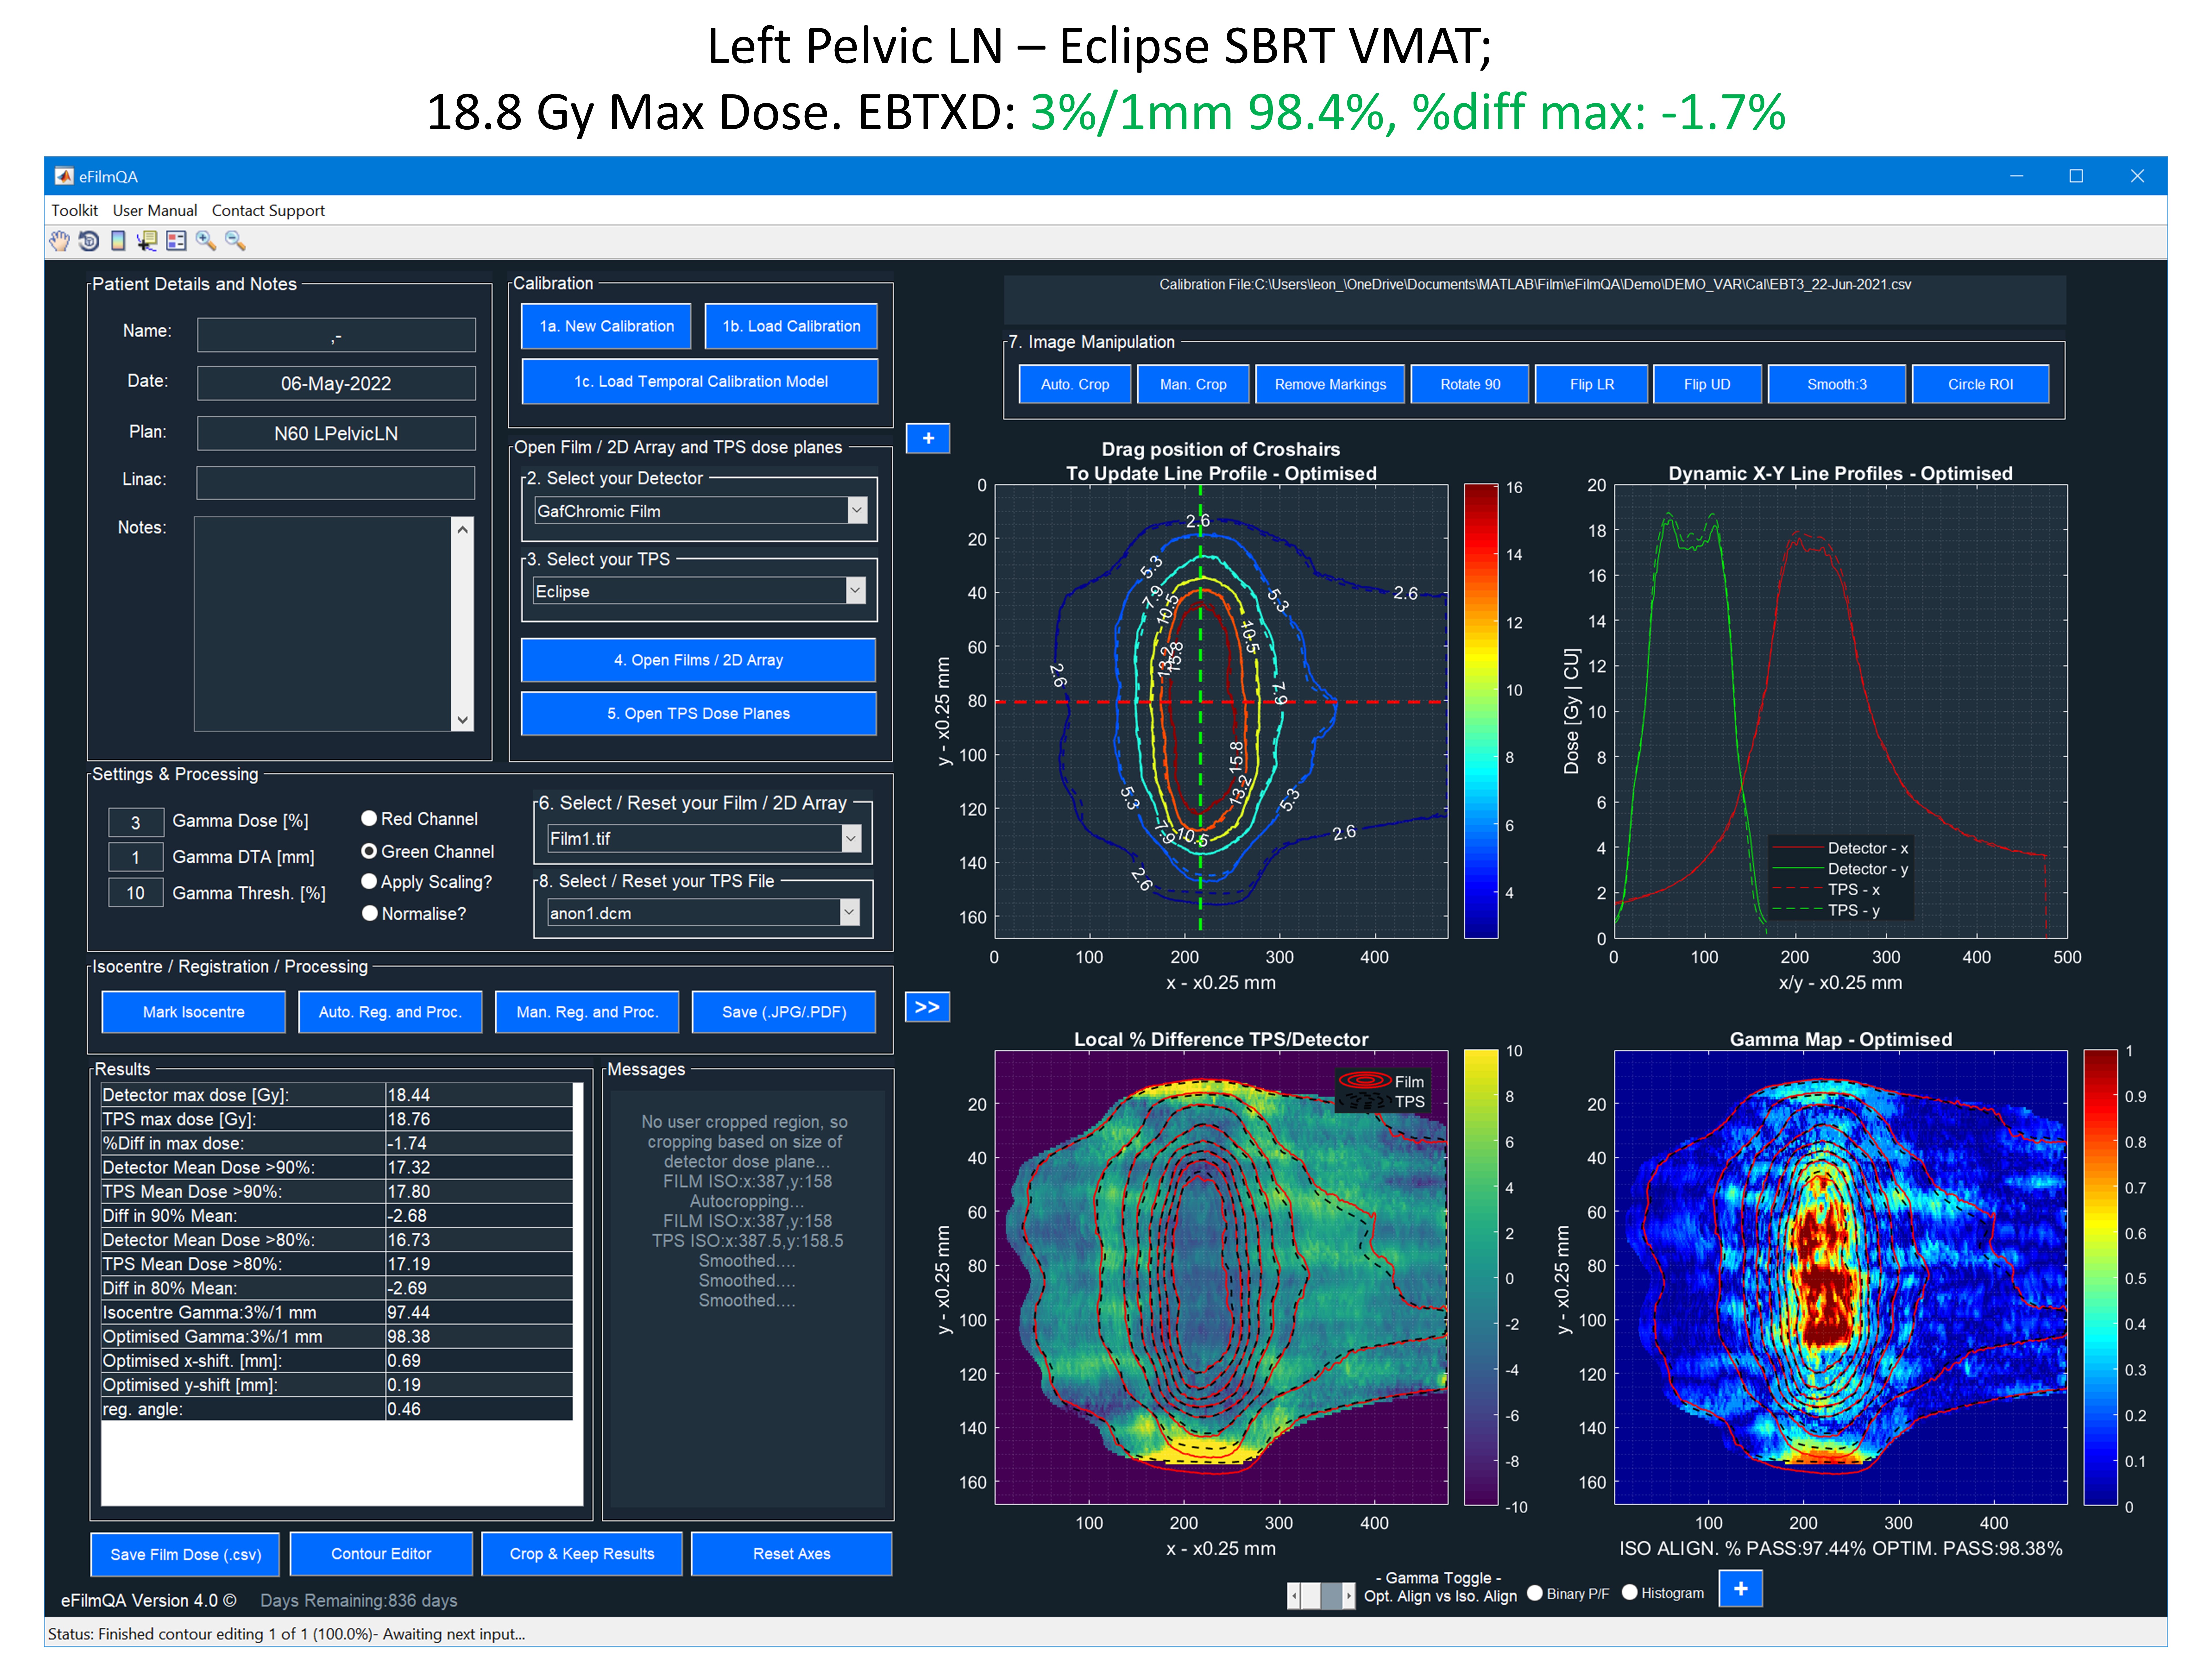Insert colorbar from the toolbar
Screen dimensions: 2212x1659
pos(118,241)
